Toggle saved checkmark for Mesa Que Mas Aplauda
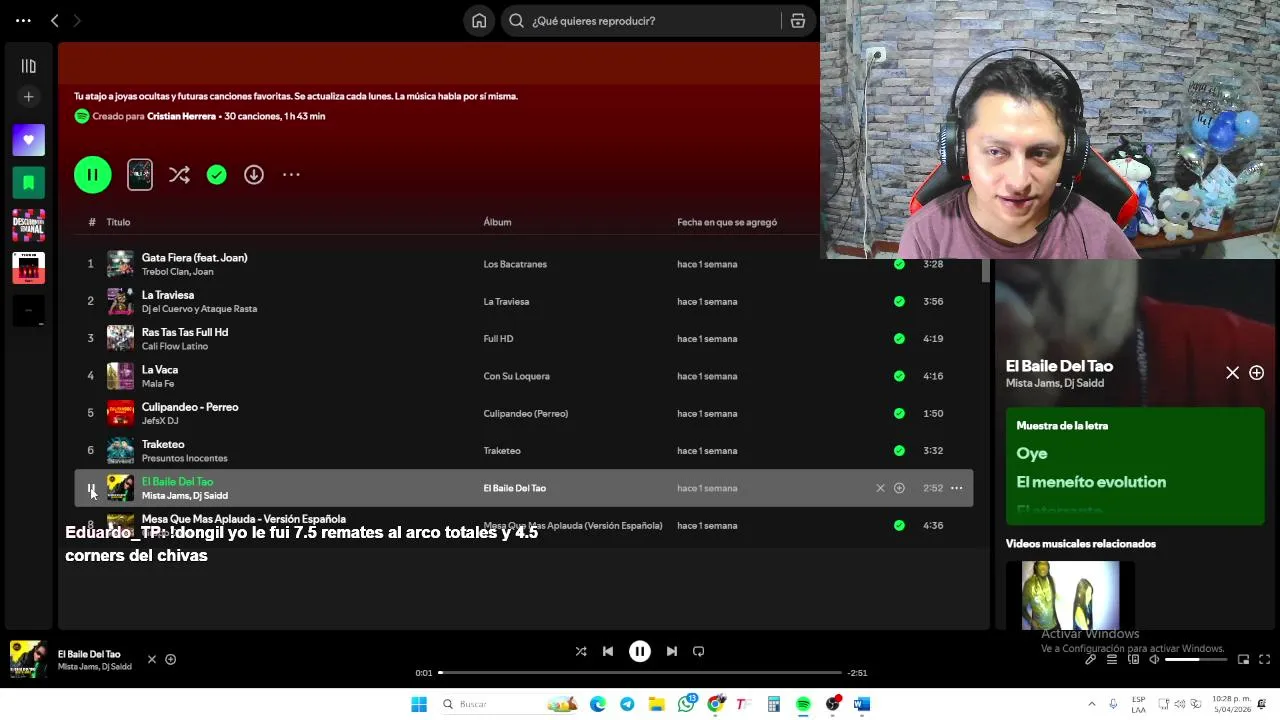Screen dimensions: 1280x720 click(x=899, y=525)
